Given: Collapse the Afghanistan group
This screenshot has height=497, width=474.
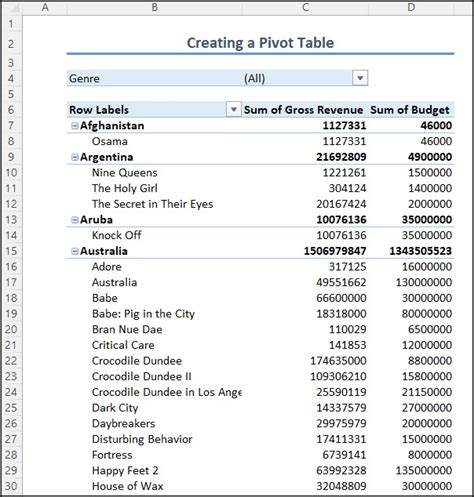Looking at the screenshot, I should pyautogui.click(x=75, y=126).
